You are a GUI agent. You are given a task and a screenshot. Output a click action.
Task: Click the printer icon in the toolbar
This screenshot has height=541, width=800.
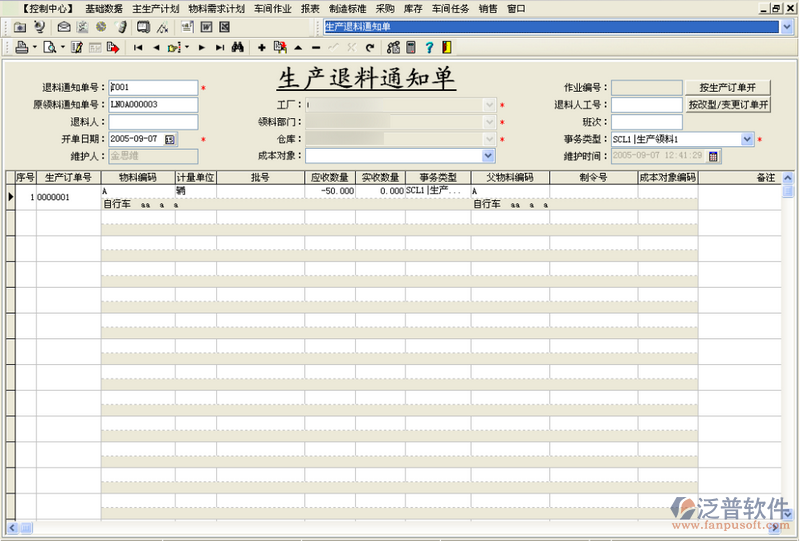pos(21,47)
